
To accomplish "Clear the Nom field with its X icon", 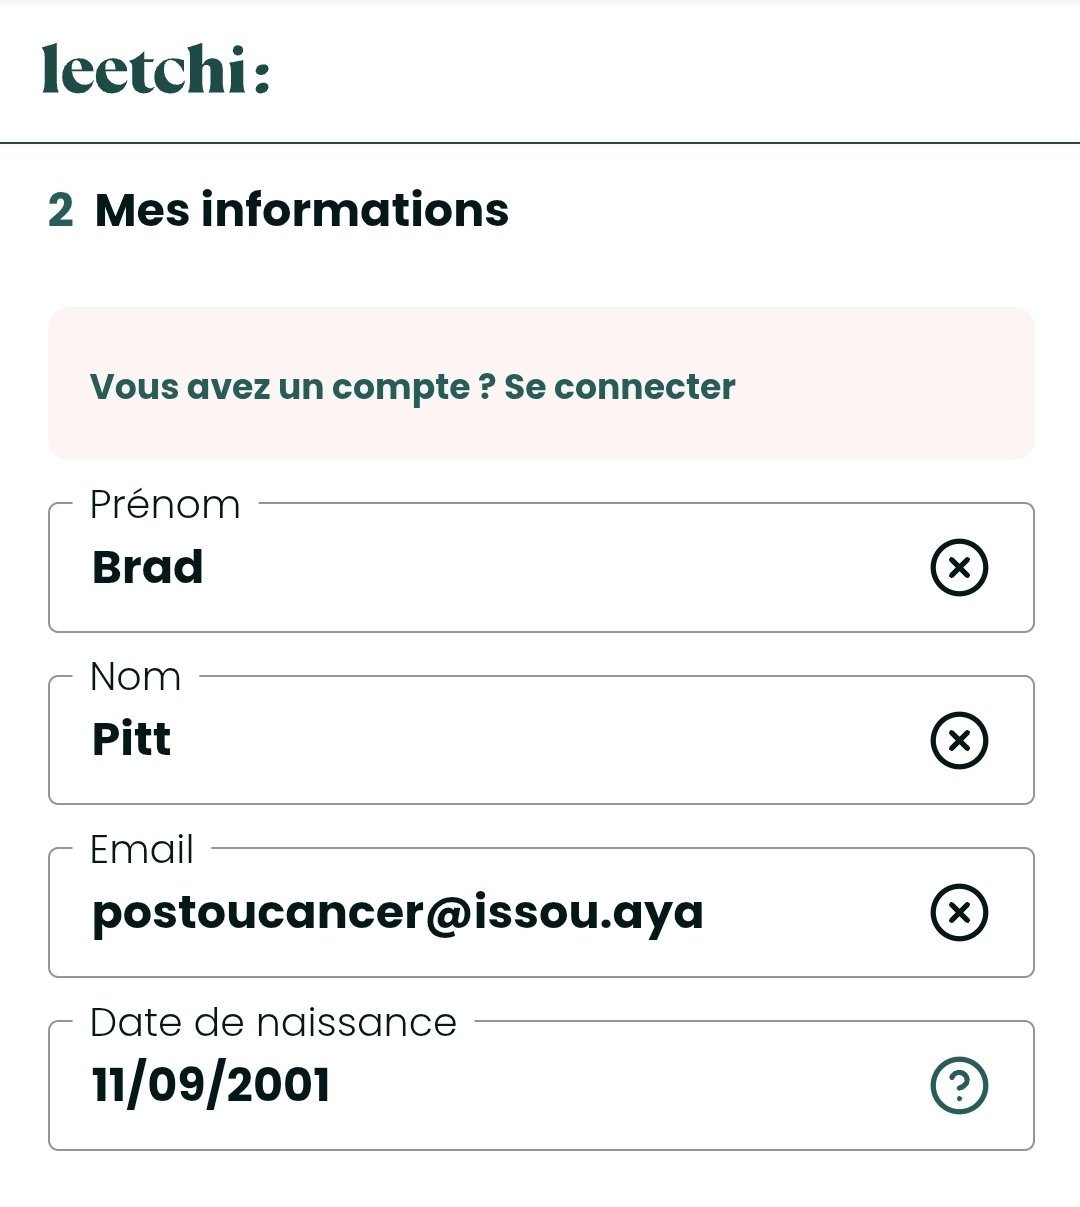I will pos(959,740).
